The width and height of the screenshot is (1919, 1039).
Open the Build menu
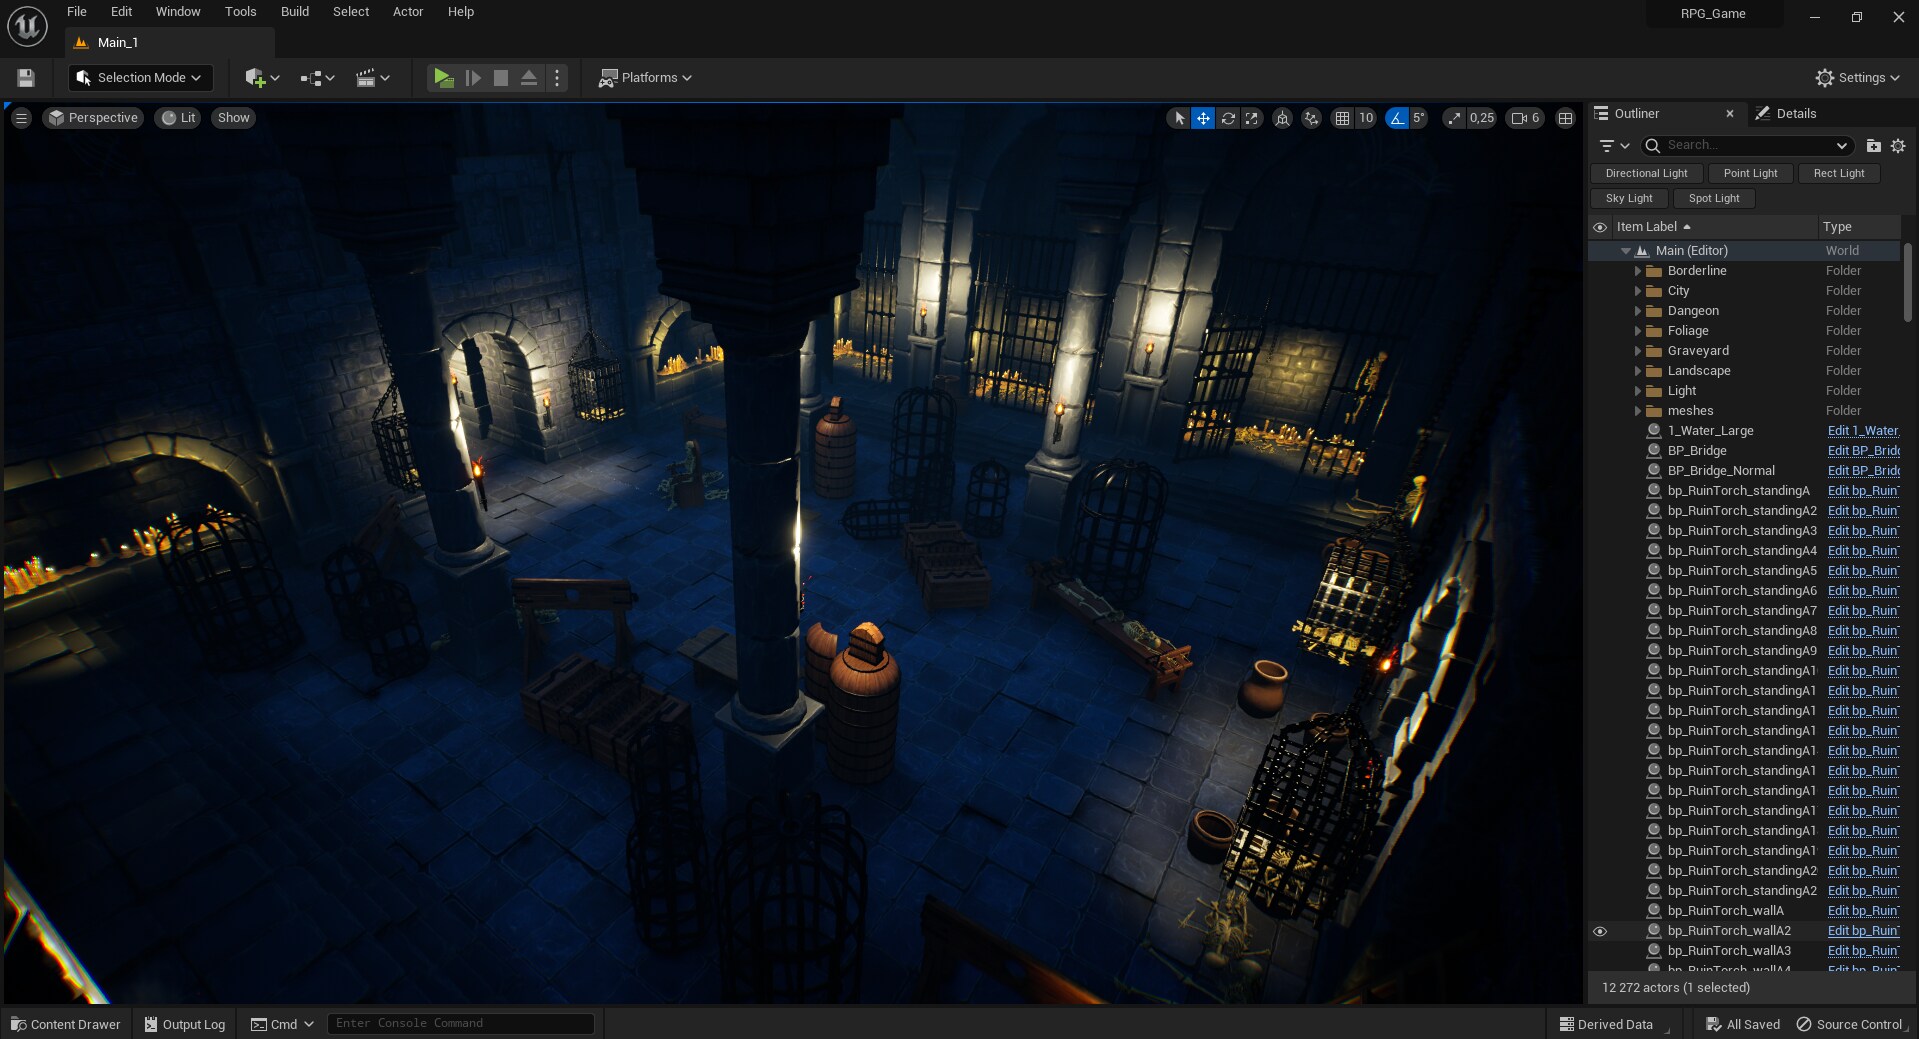tap(294, 12)
